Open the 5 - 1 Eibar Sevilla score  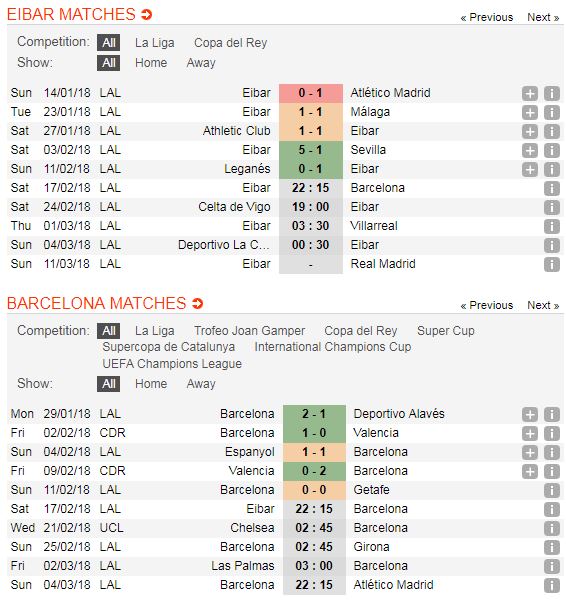(x=310, y=150)
